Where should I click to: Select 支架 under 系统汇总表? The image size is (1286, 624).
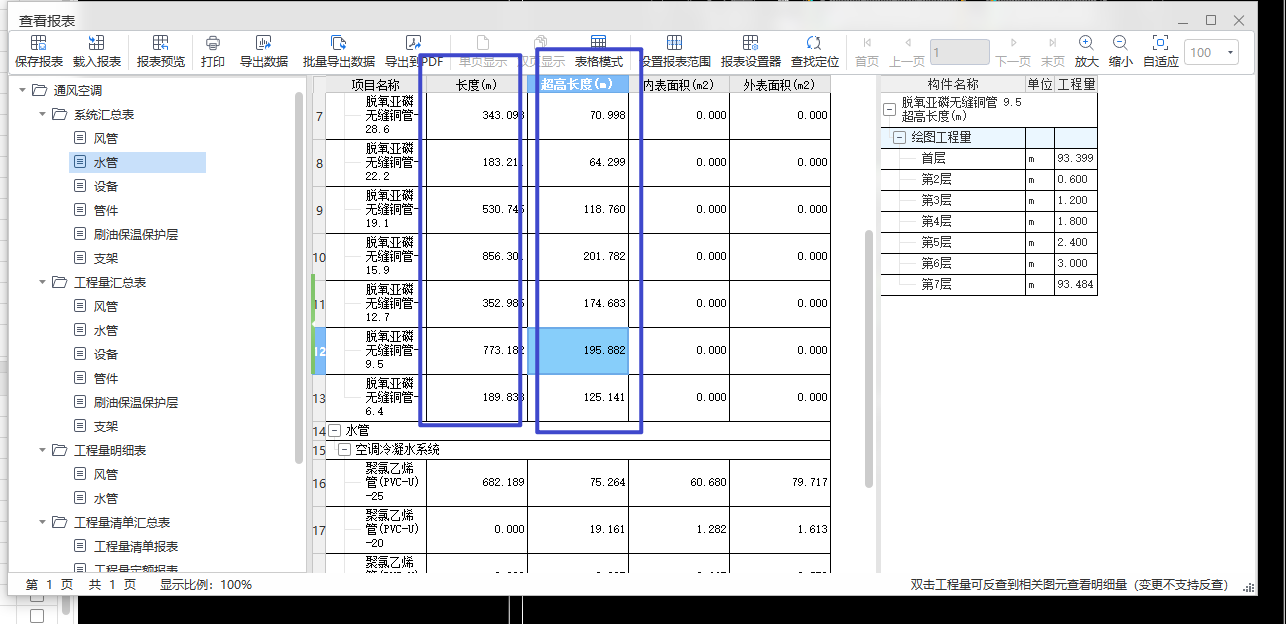click(x=106, y=258)
